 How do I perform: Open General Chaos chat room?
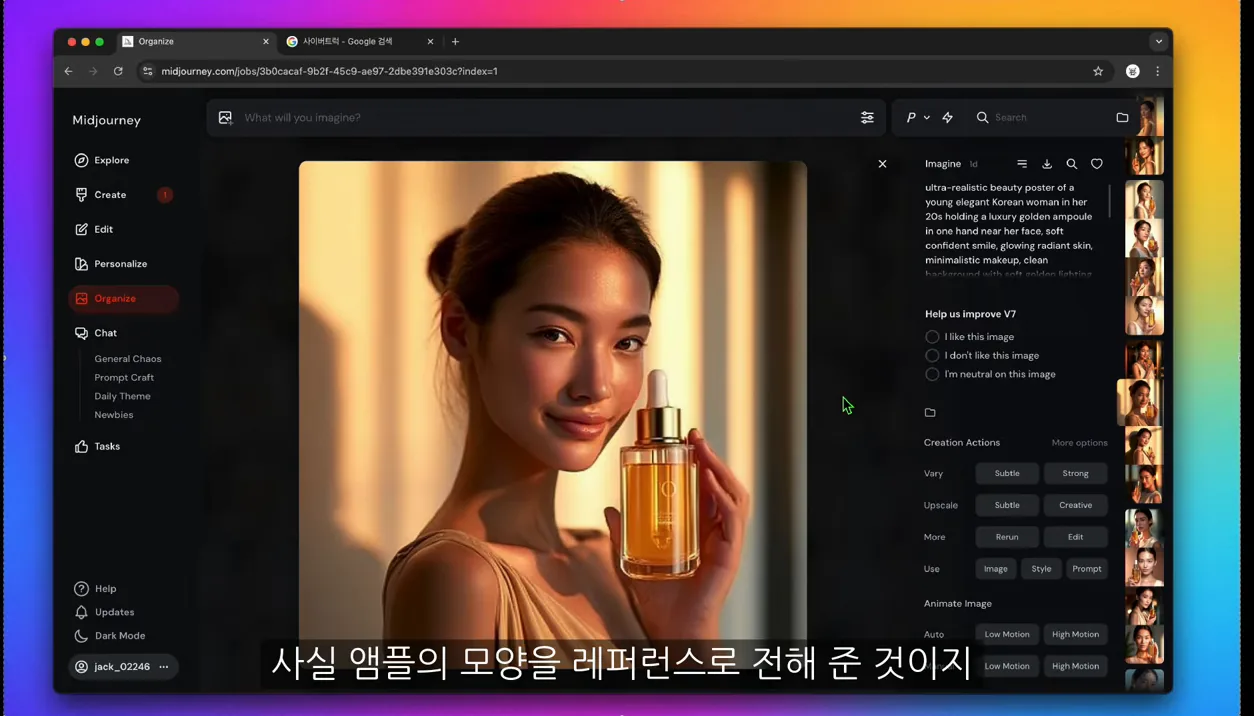pos(128,359)
